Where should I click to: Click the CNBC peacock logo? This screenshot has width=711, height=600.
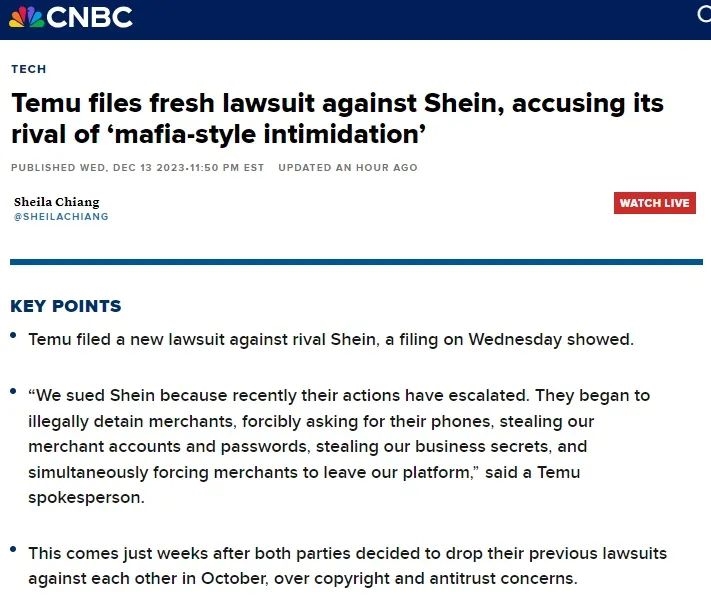pos(25,16)
